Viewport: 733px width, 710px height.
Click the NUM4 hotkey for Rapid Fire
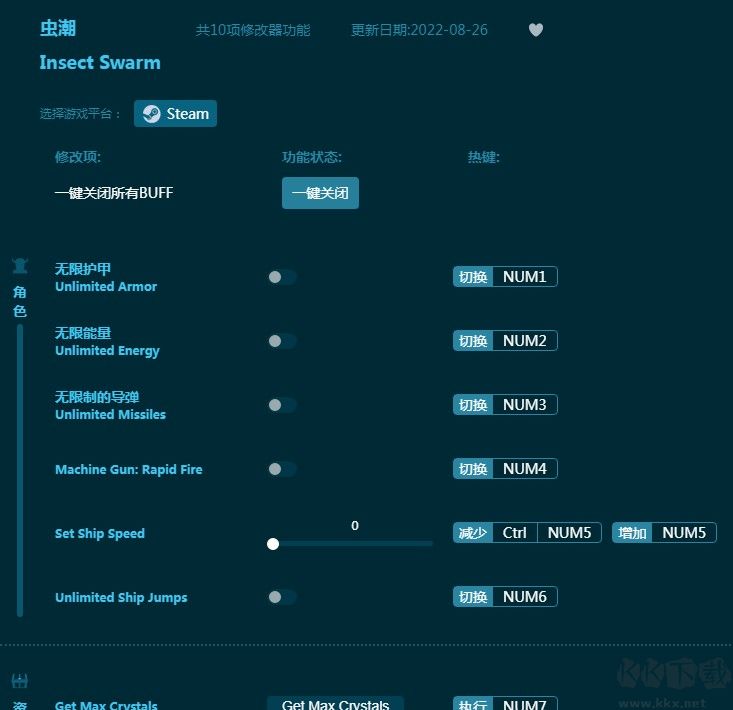pyautogui.click(x=525, y=468)
